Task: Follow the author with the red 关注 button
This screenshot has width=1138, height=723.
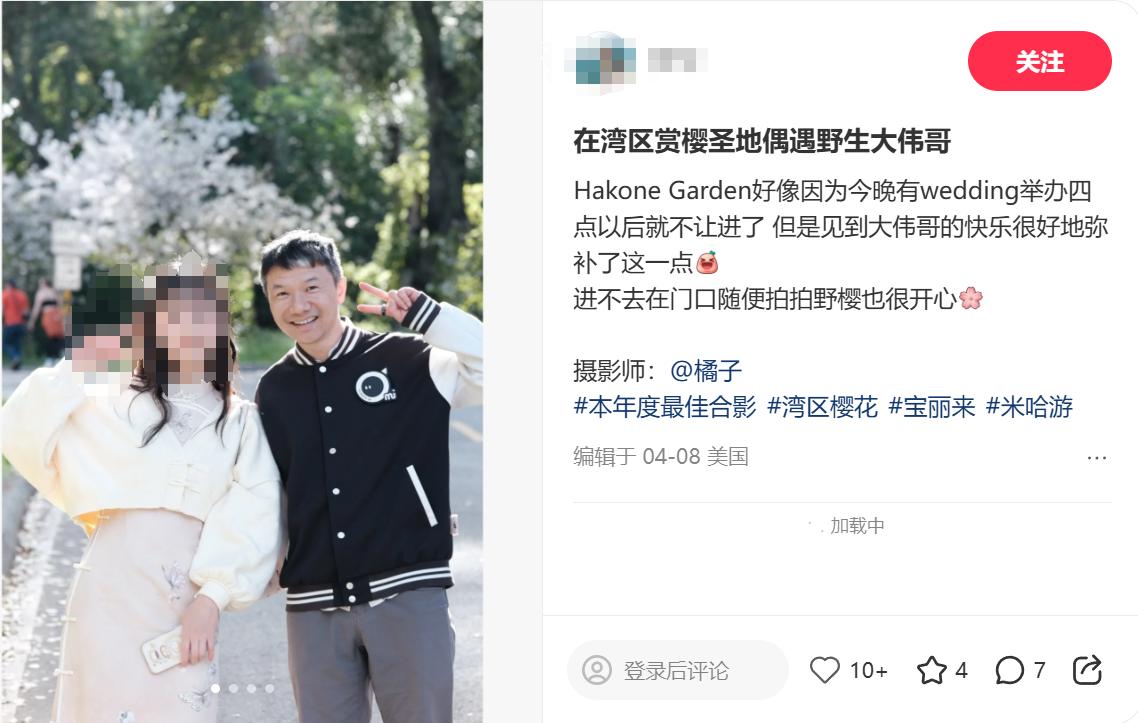Action: (x=1039, y=61)
